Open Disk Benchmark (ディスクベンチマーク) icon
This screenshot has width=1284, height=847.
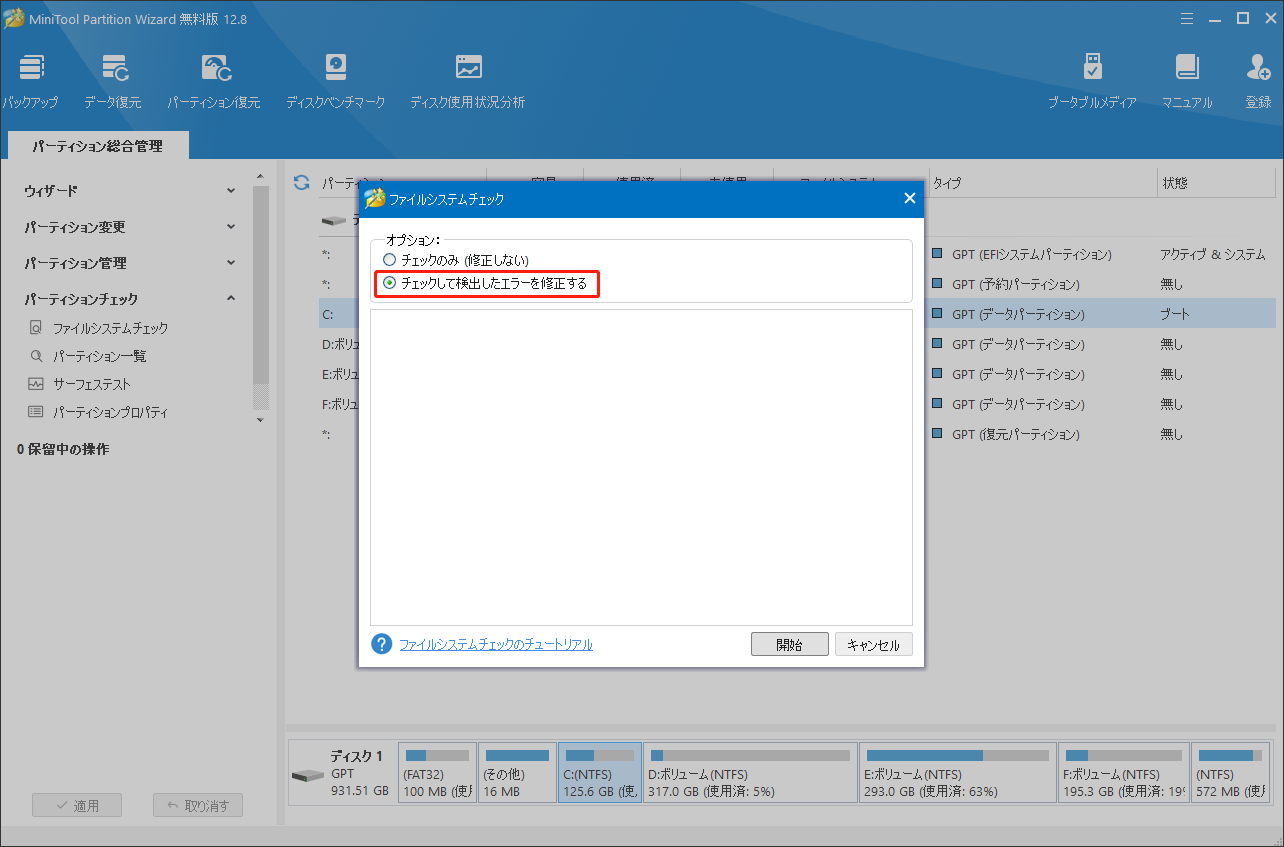pyautogui.click(x=335, y=68)
